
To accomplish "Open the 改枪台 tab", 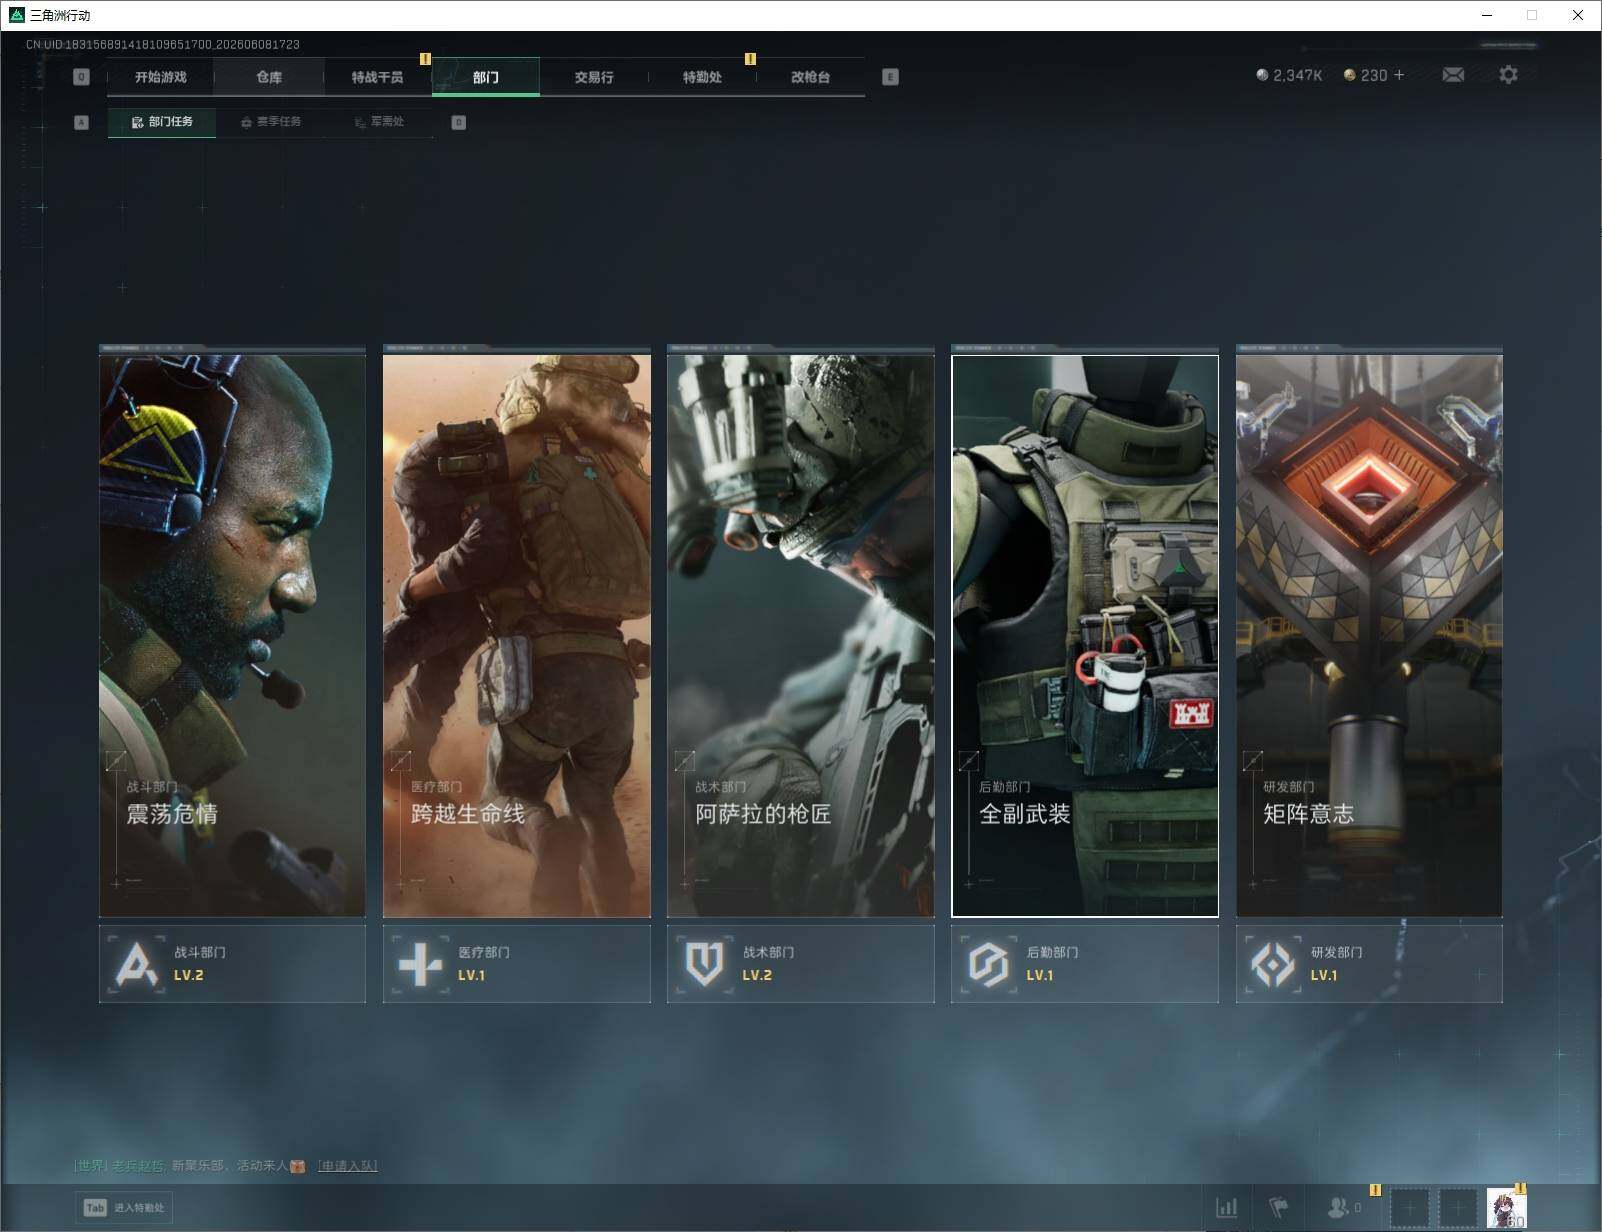I will click(x=810, y=77).
